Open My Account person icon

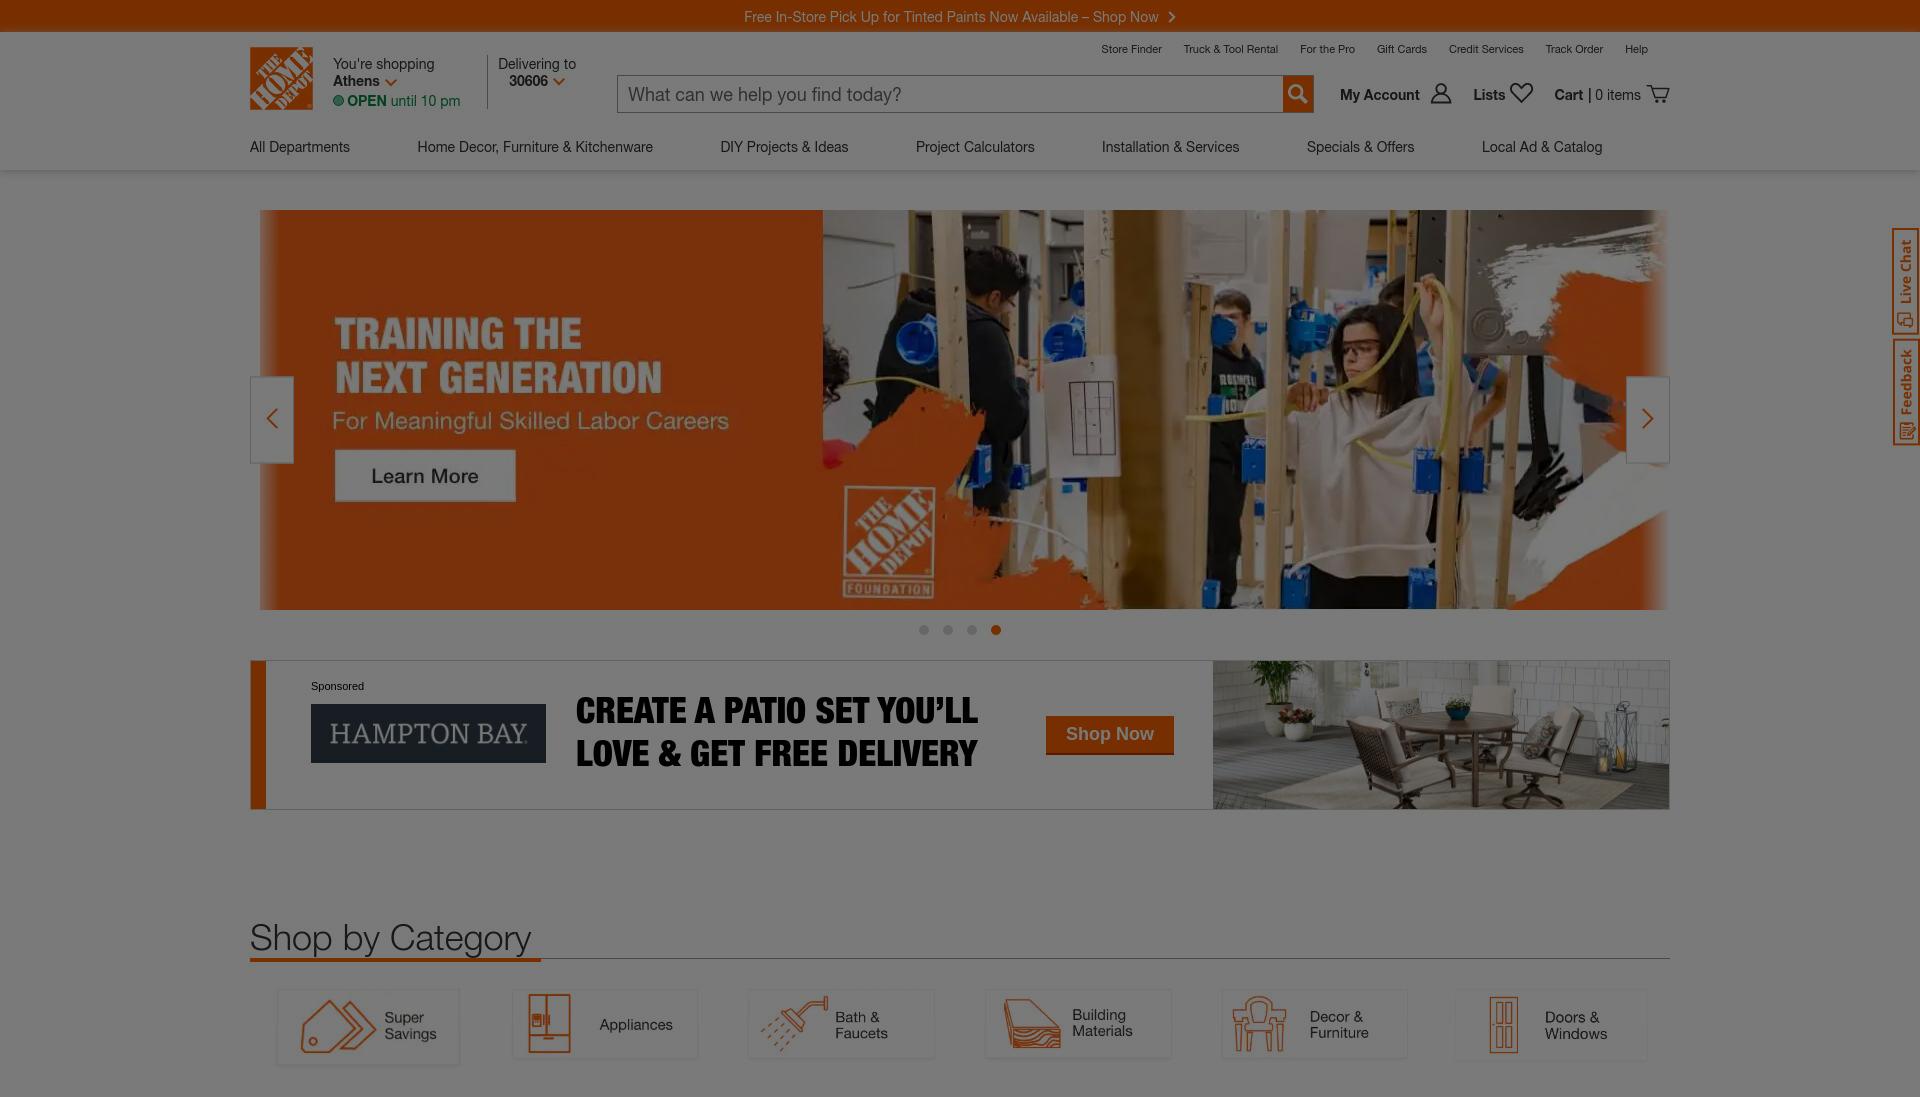(1441, 94)
